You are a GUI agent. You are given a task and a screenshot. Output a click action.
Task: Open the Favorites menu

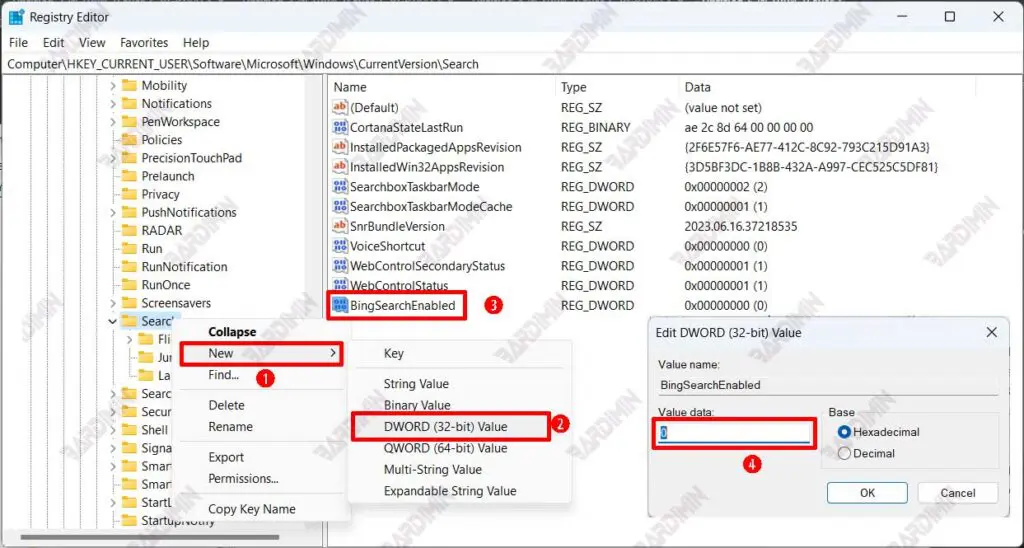tap(144, 42)
